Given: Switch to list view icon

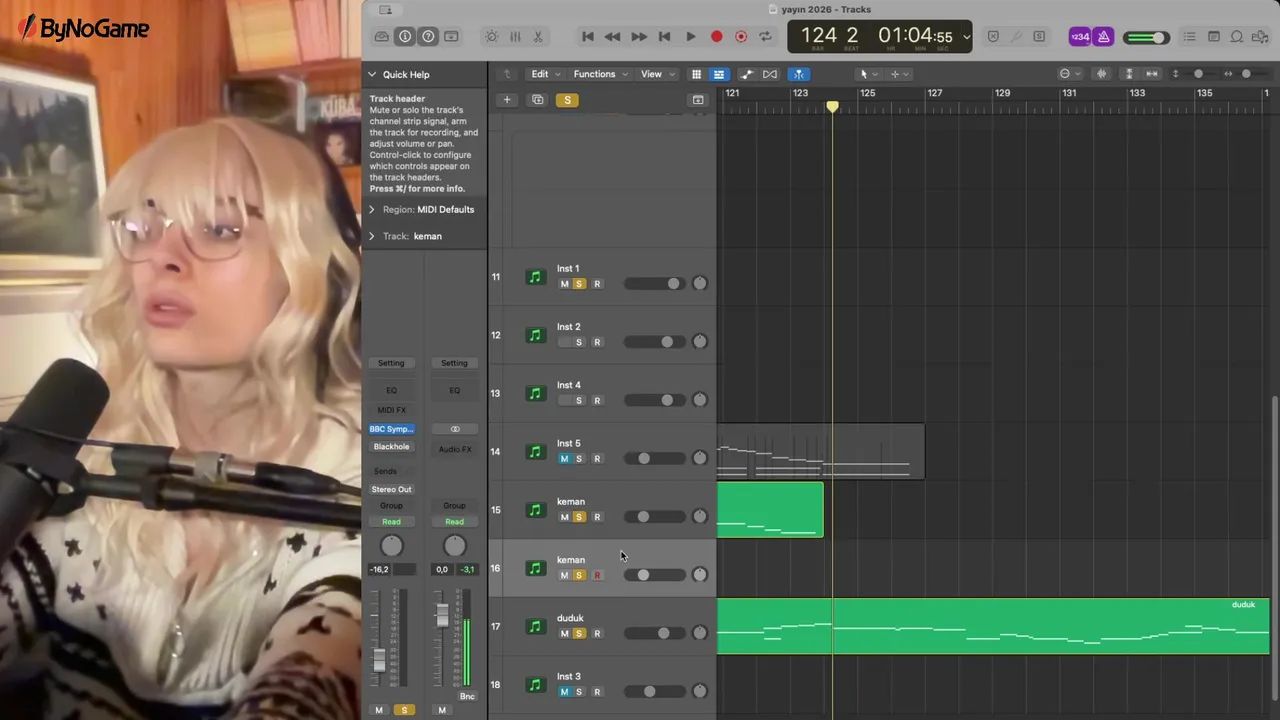Looking at the screenshot, I should pyautogui.click(x=718, y=74).
